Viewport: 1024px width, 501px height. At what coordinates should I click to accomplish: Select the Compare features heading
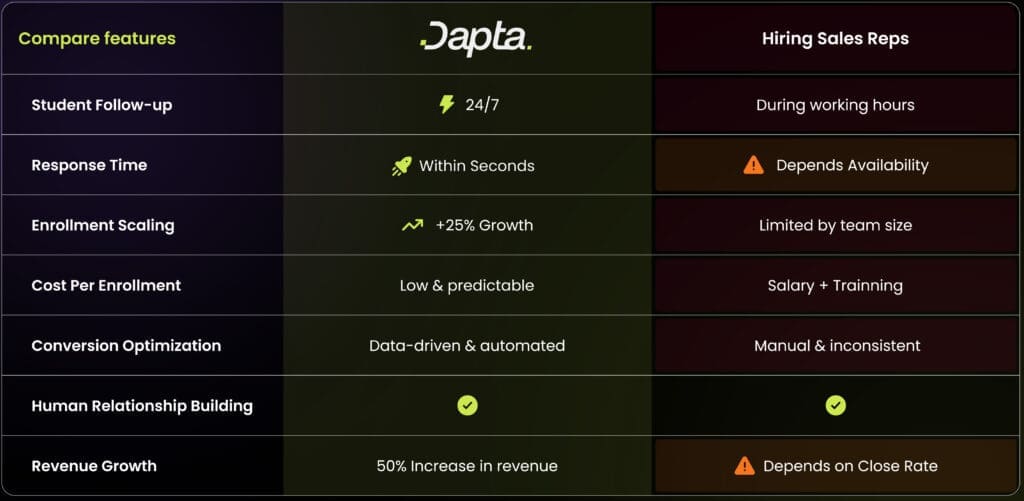click(x=97, y=39)
